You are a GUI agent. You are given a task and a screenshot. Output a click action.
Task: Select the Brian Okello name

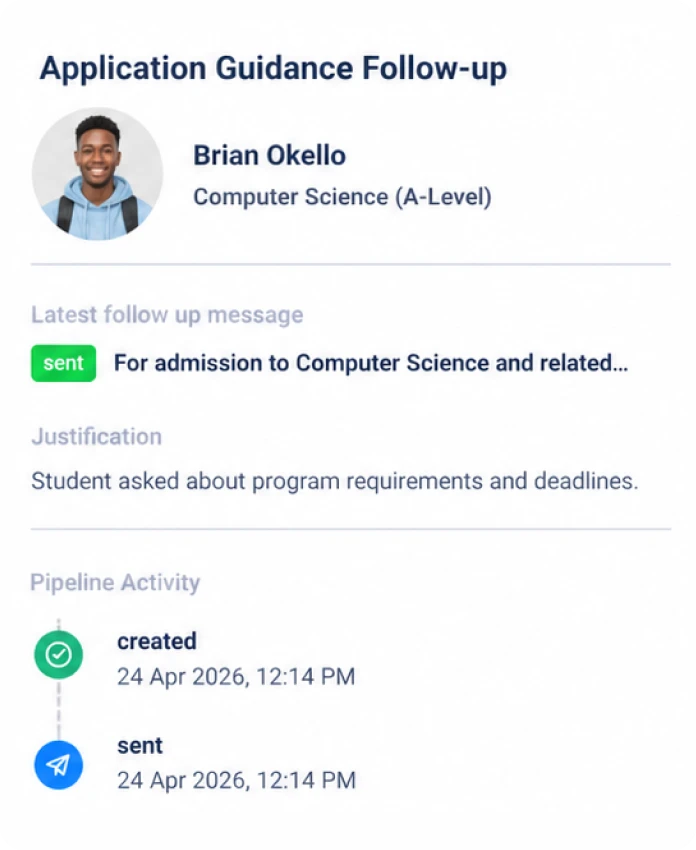[x=269, y=155]
